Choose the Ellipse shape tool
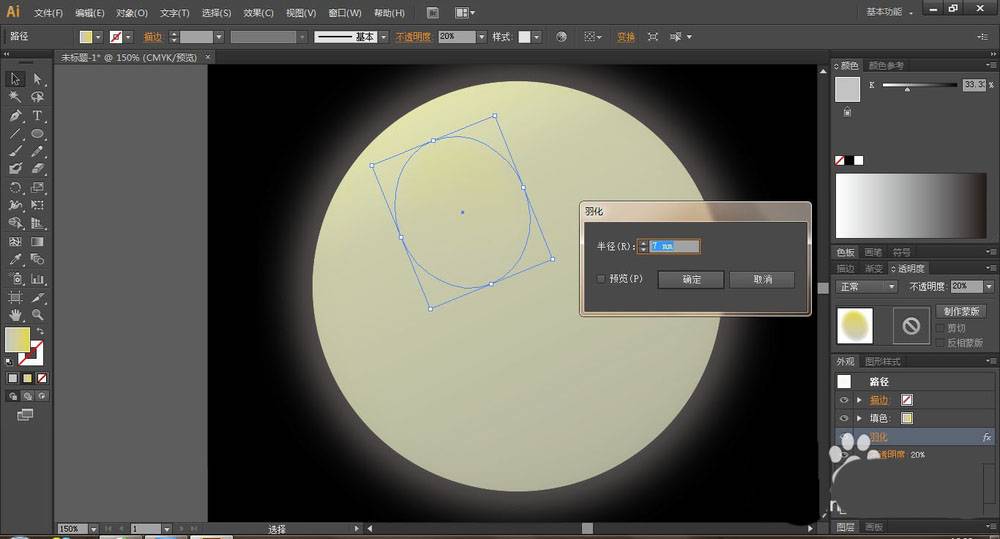1000x539 pixels. (x=37, y=133)
